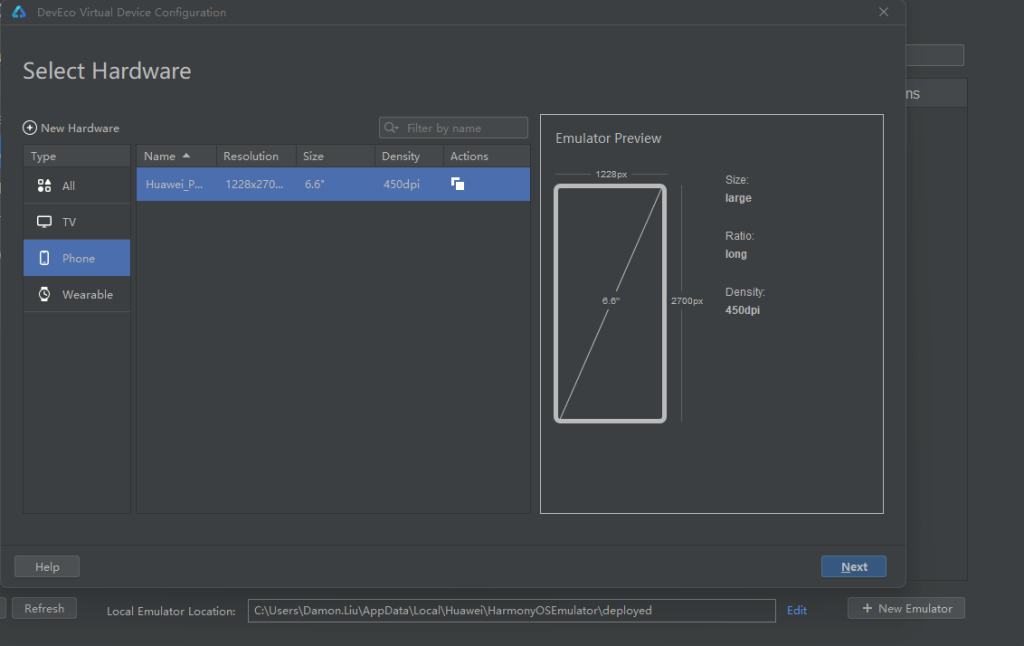Sort by the Name column header
The height and width of the screenshot is (646, 1024).
(x=176, y=156)
